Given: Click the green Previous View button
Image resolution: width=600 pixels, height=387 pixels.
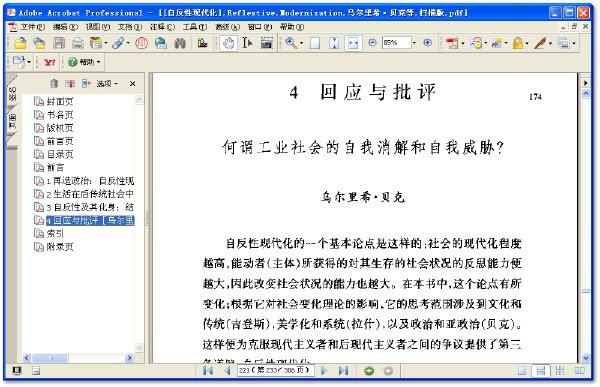Looking at the screenshot, I should point(369,371).
